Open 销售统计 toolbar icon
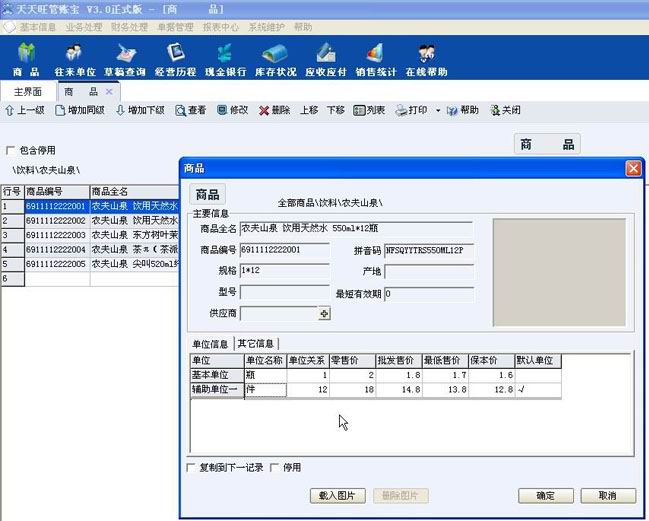This screenshot has height=521, width=649. tap(376, 60)
